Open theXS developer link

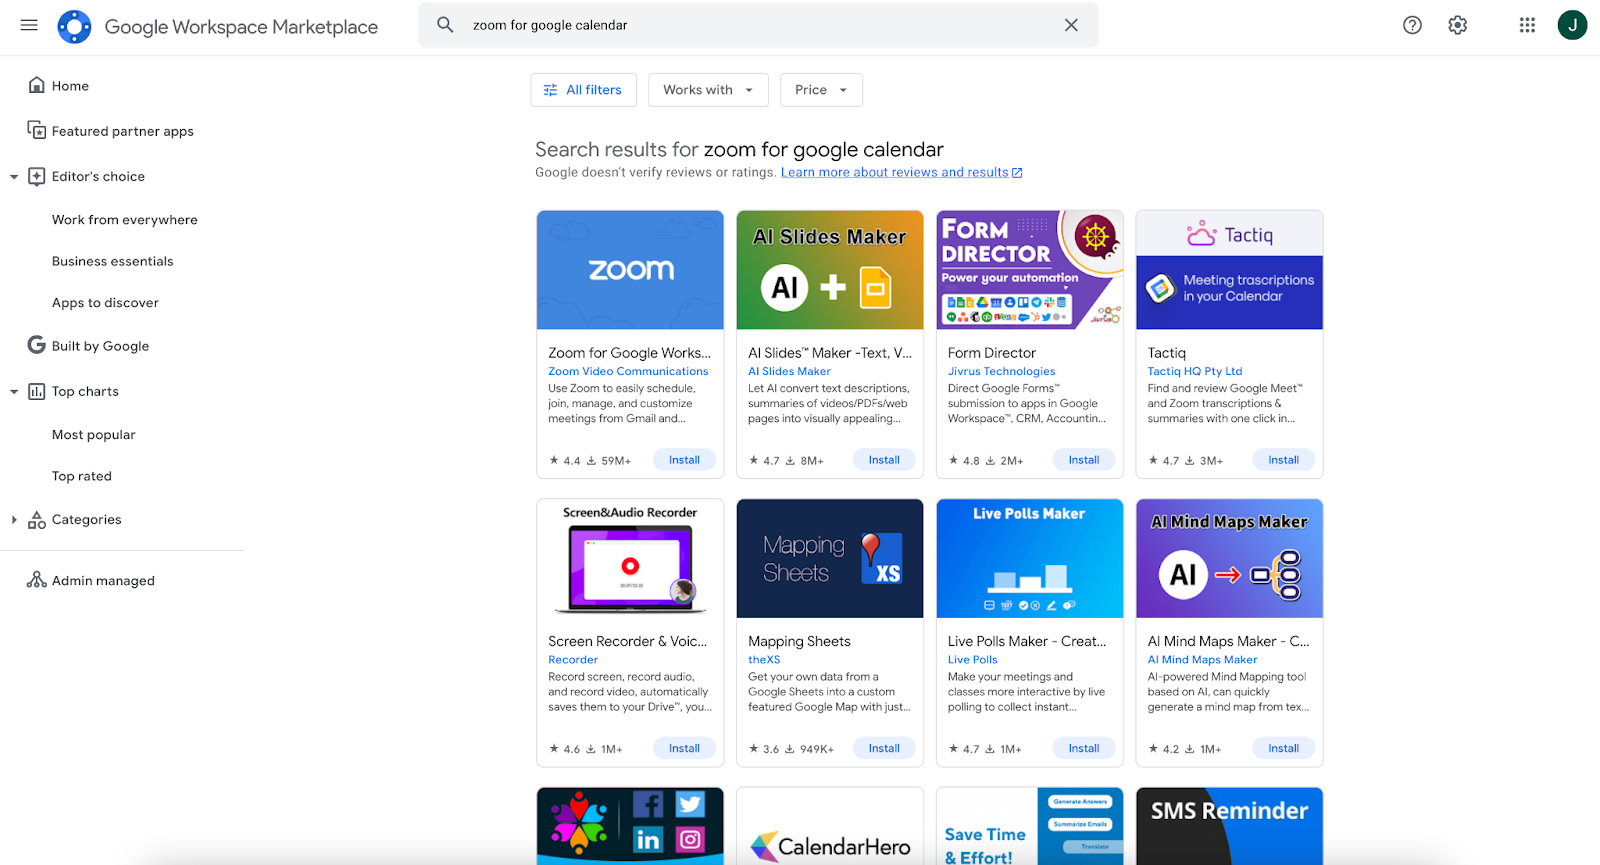[x=764, y=660]
